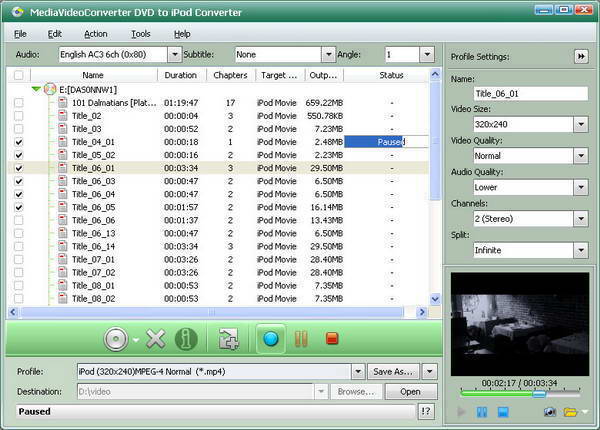This screenshot has height=430, width=600.
Task: Select the Title_06_03 row
Action: tap(218, 181)
